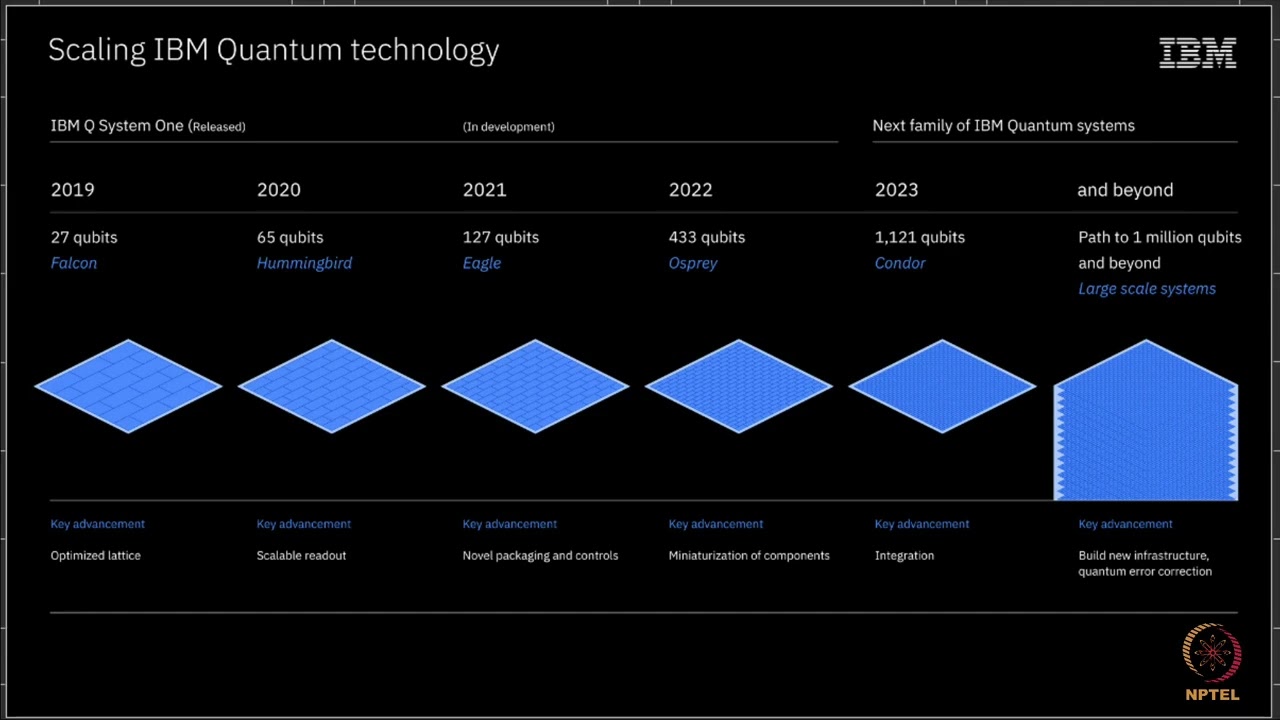Click 'Key advancement' above Integration

[x=921, y=524]
